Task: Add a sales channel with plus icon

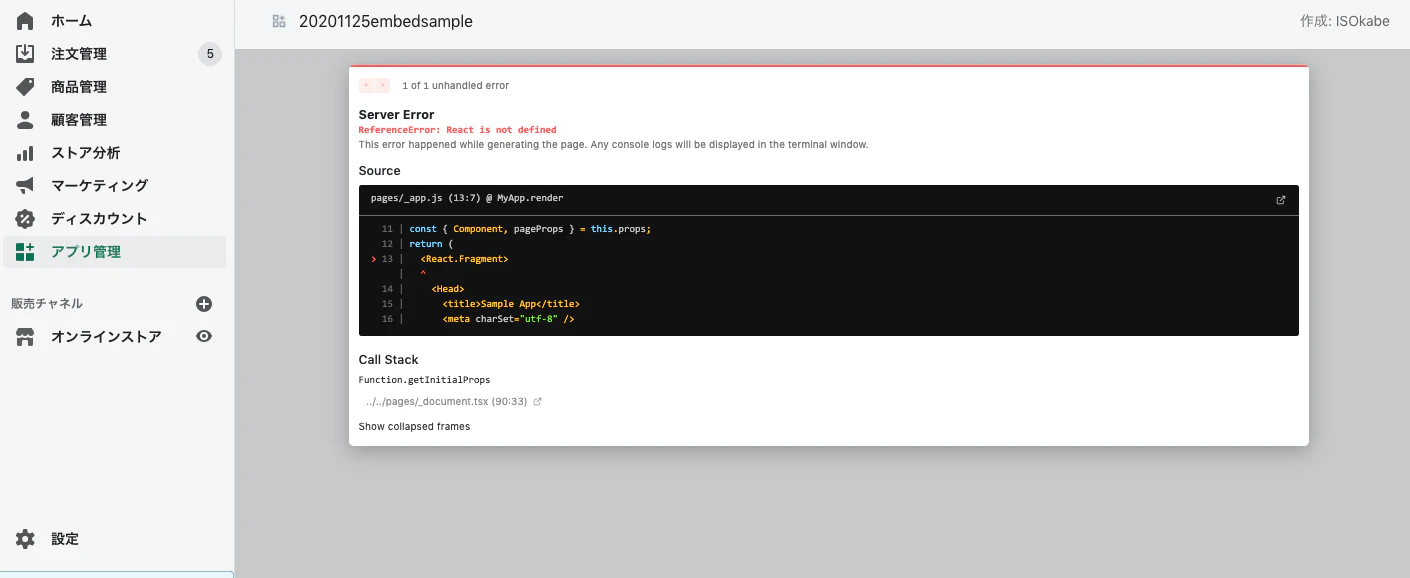Action: pyautogui.click(x=204, y=304)
